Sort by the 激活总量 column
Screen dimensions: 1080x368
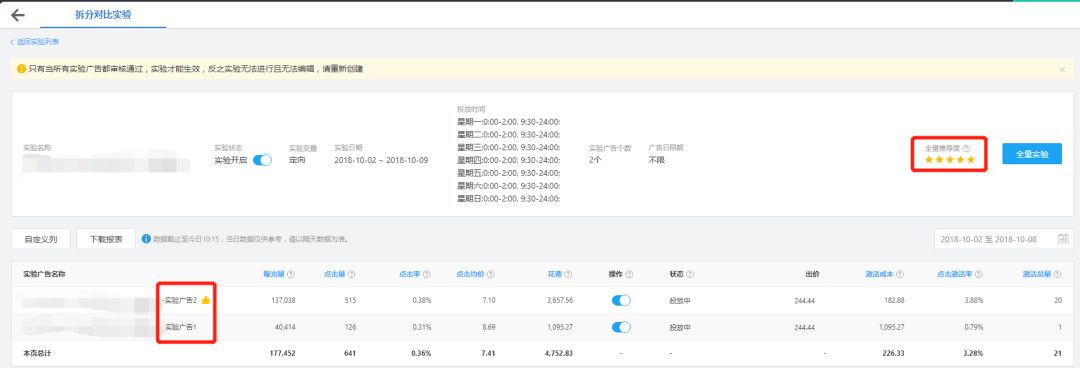[x=1037, y=274]
